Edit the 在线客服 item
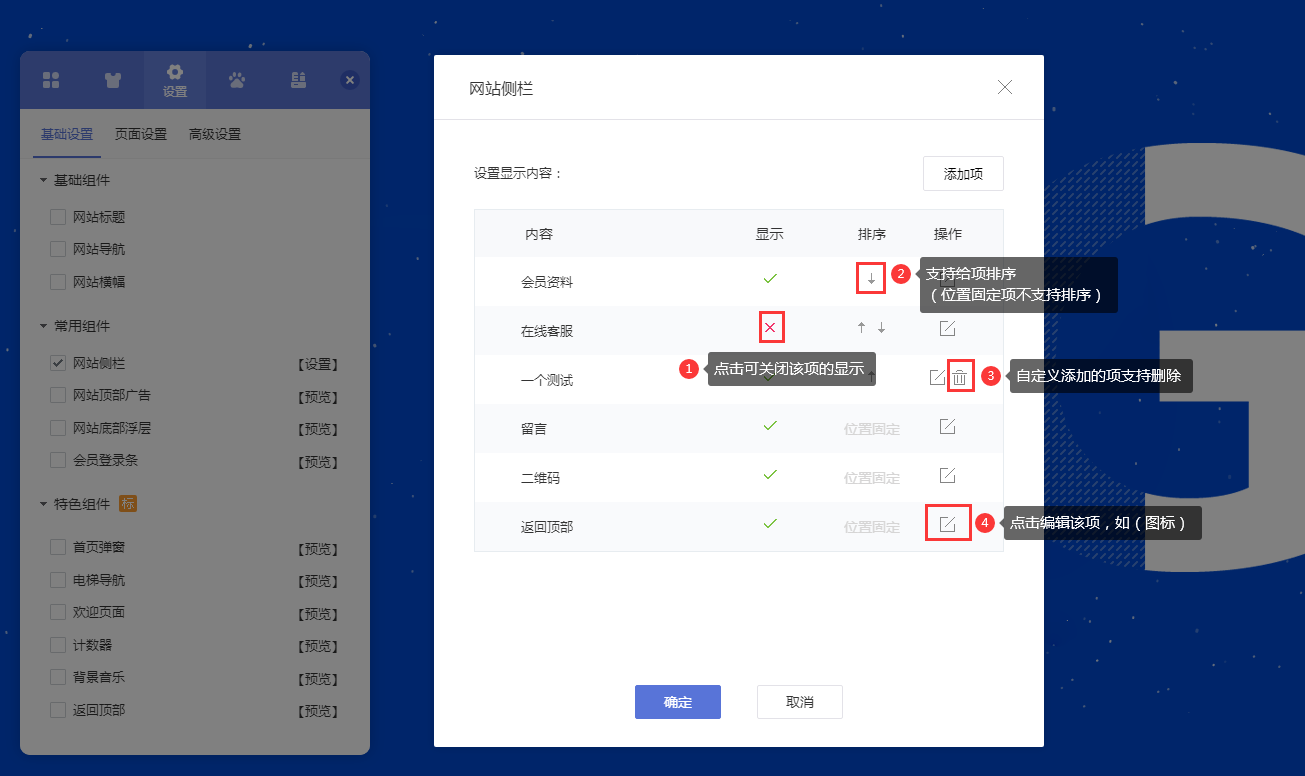The image size is (1305, 776). pos(947,328)
